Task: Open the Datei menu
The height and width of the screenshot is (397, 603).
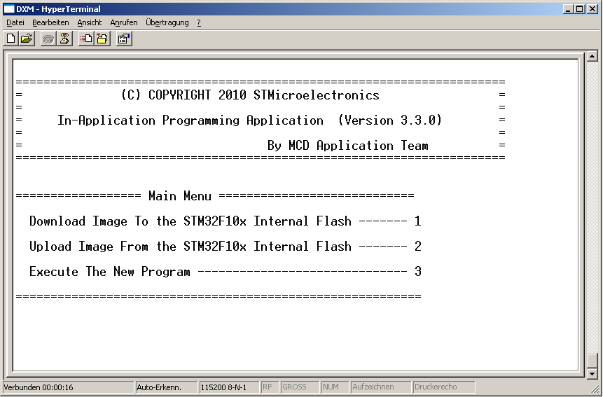Action: [15, 23]
